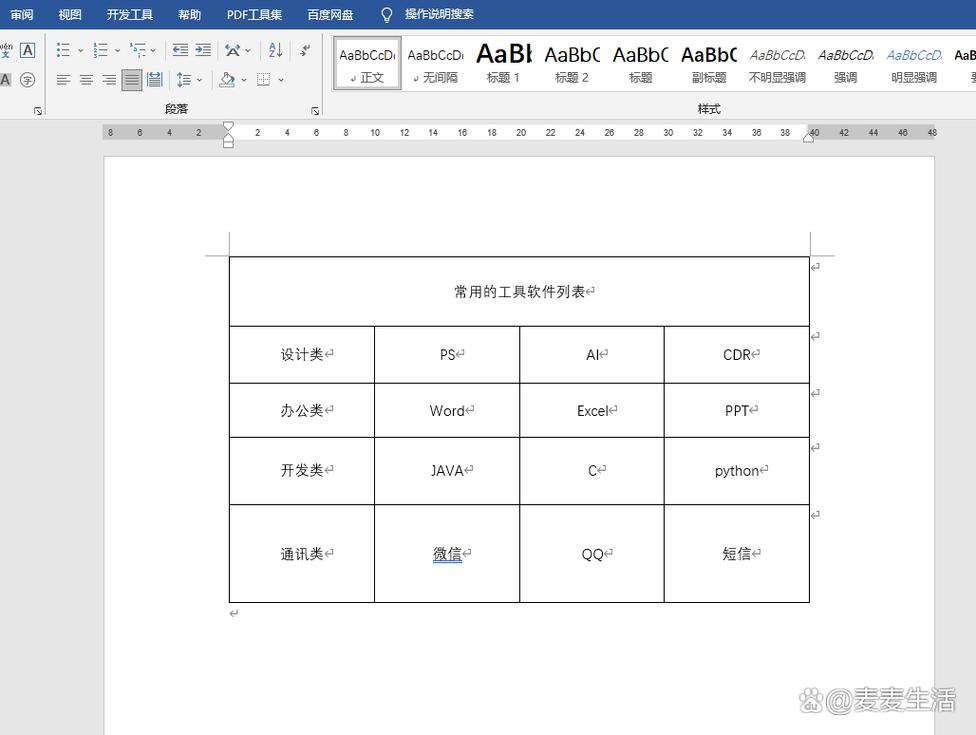Click the right indent marker on ruler
976x735 pixels.
809,138
